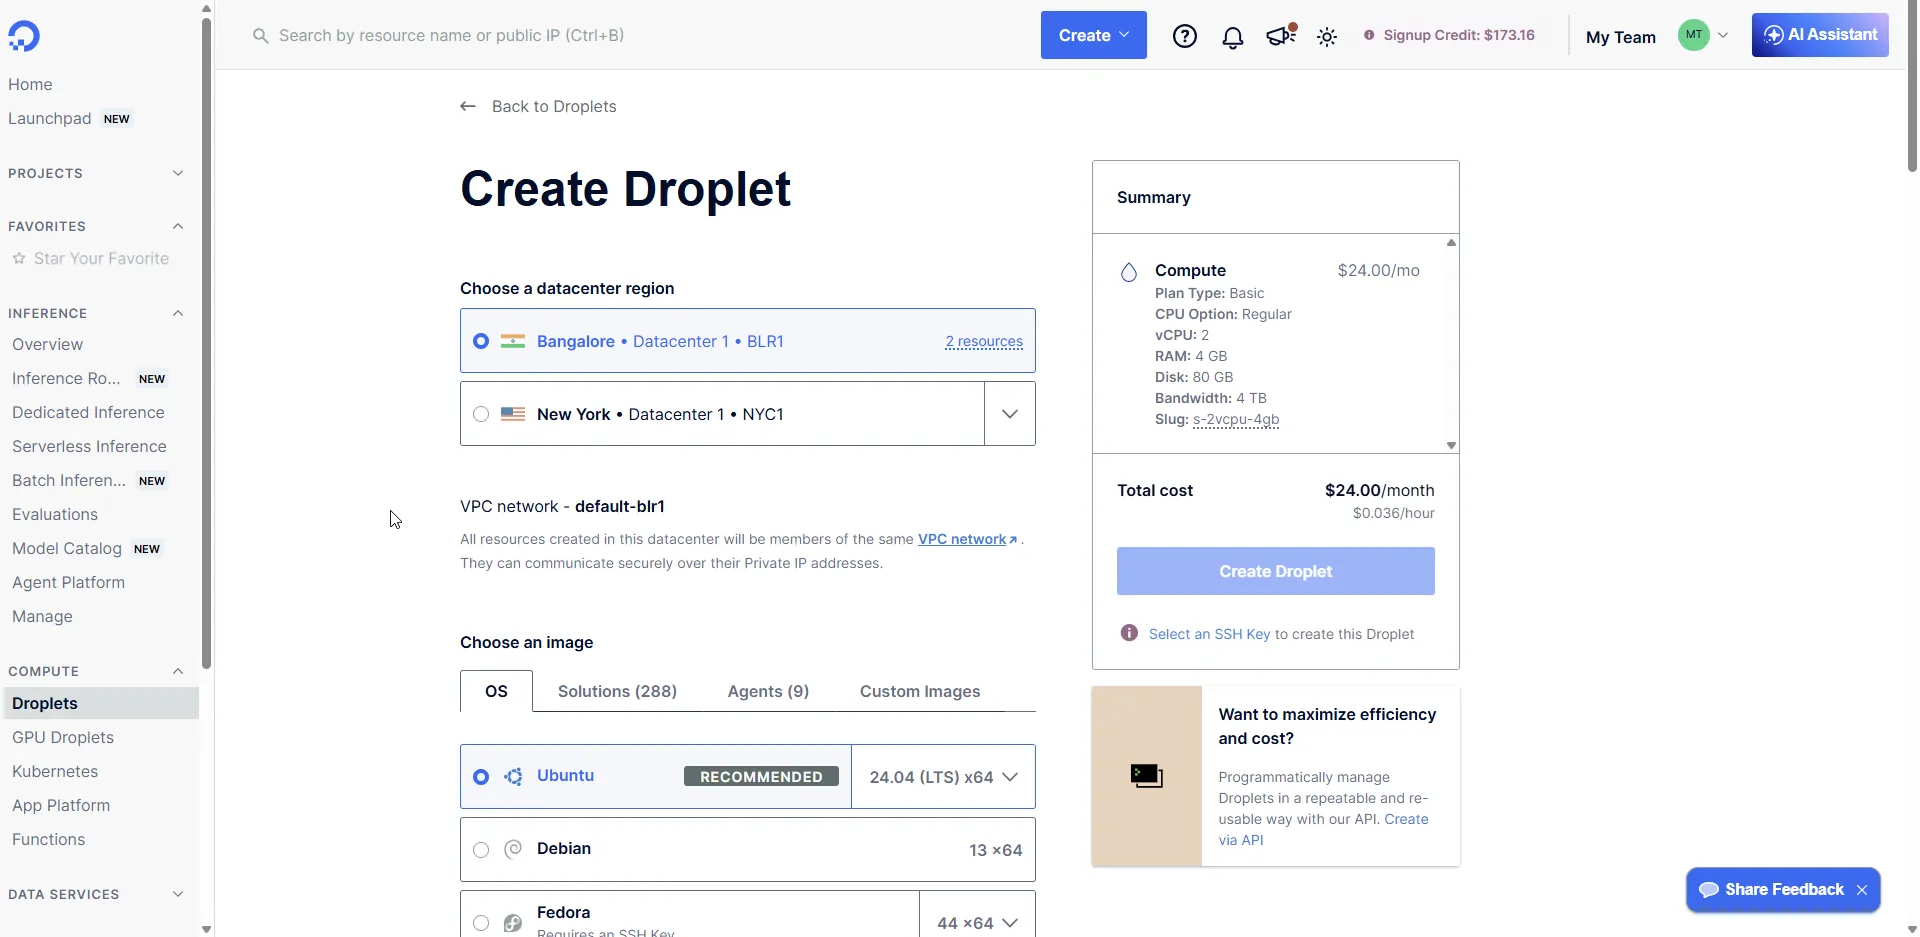Click the AI Assistant button
The image size is (1920, 937).
coord(1820,35)
